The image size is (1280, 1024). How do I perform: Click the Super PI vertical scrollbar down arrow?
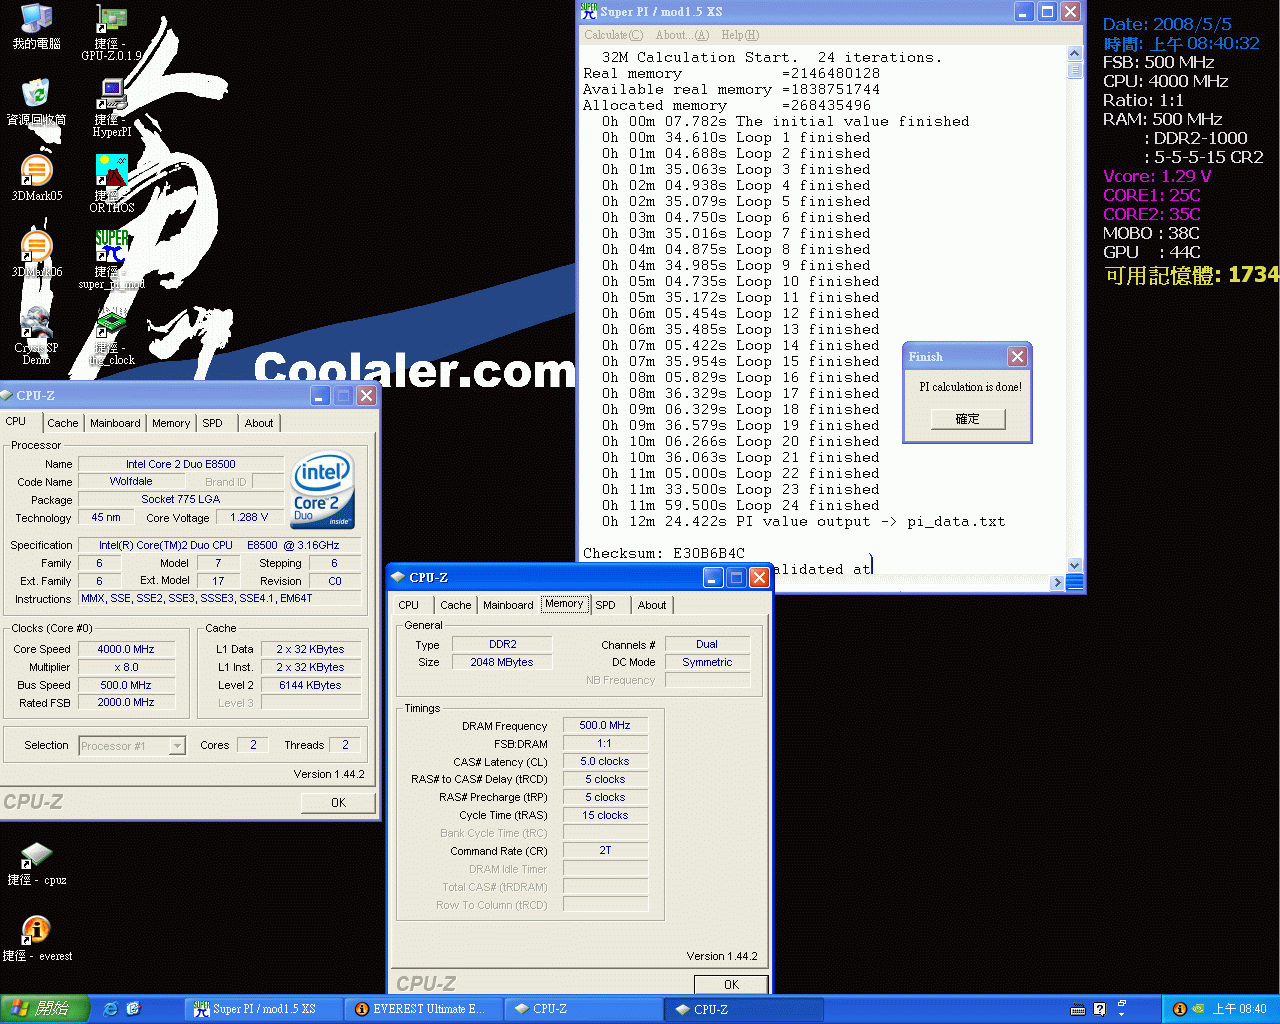click(1075, 565)
